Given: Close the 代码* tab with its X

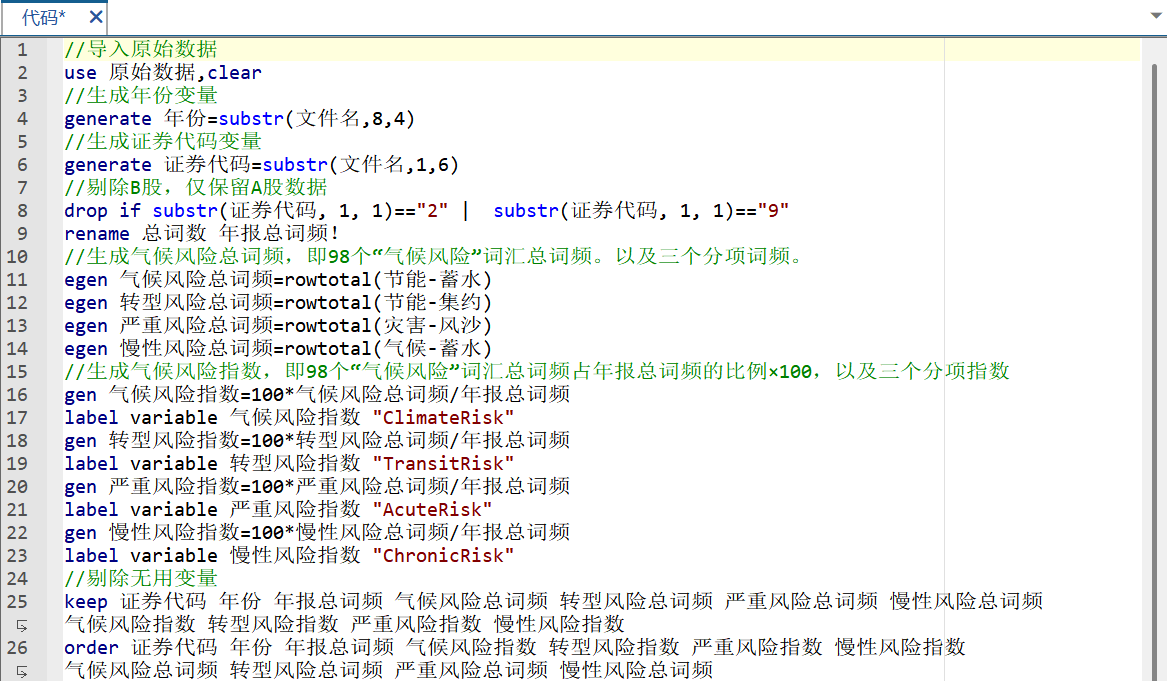Looking at the screenshot, I should click(x=95, y=17).
